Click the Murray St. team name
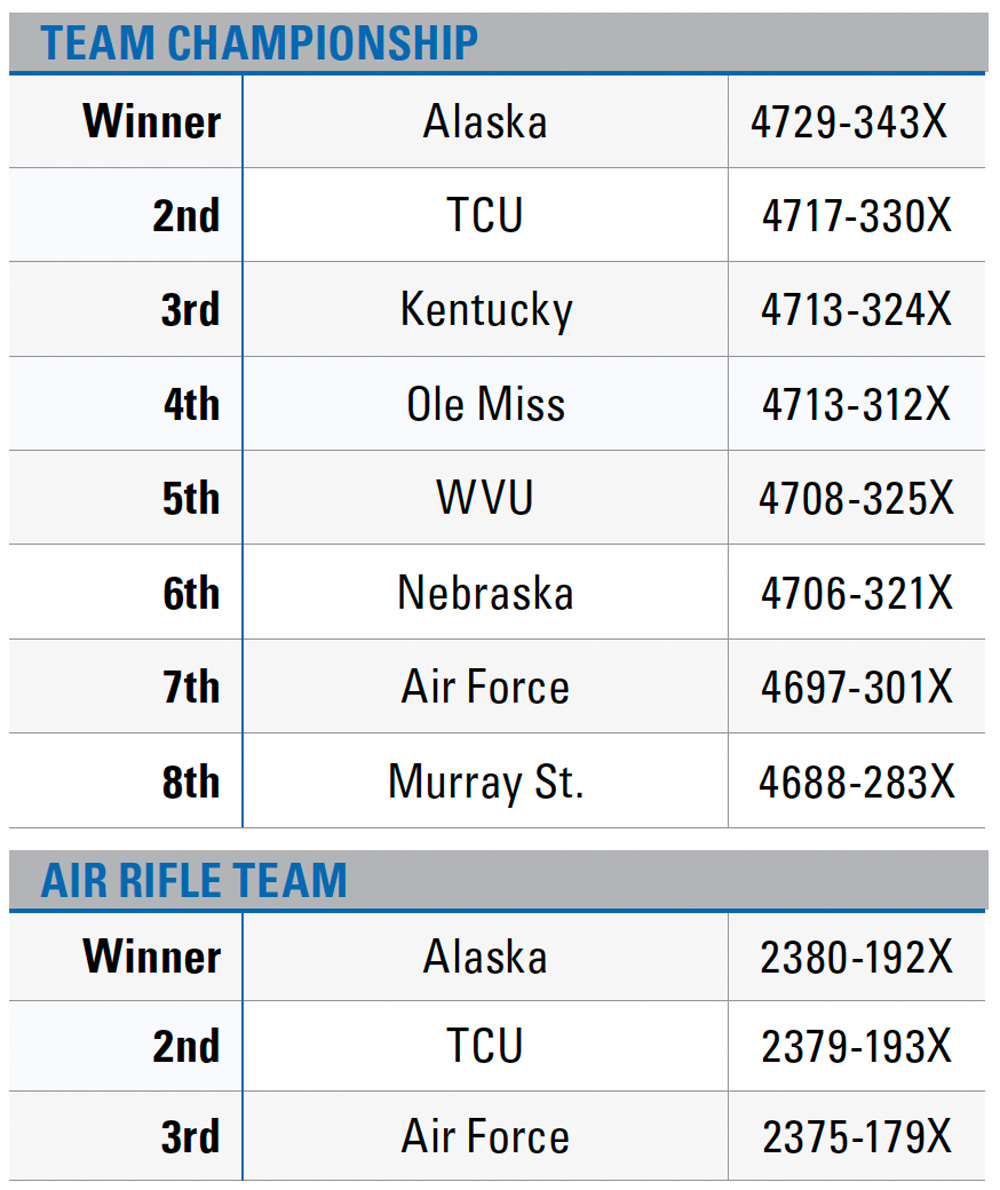1000x1190 pixels. pyautogui.click(x=486, y=782)
